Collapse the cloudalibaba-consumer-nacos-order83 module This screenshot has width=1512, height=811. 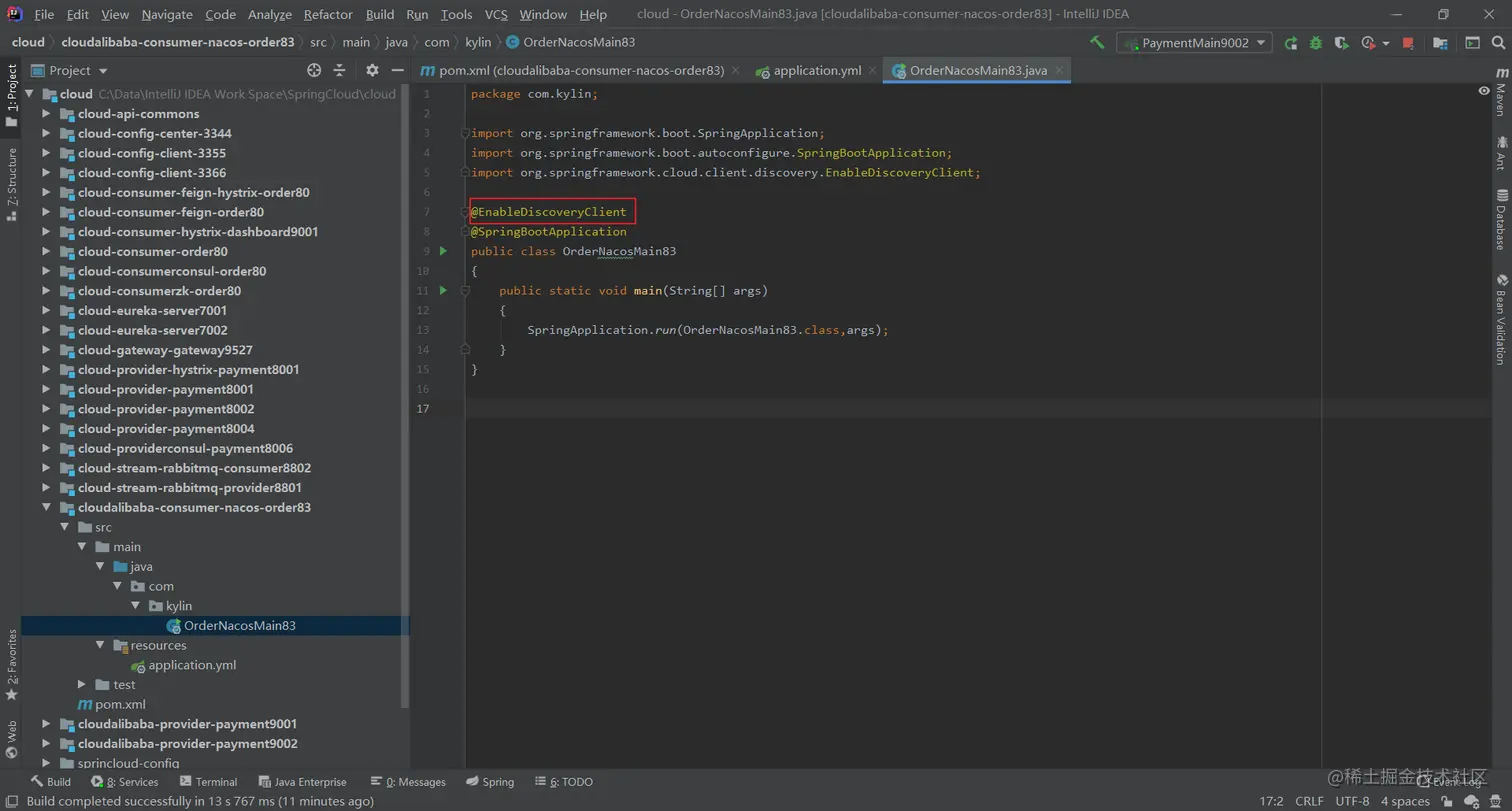(x=46, y=507)
